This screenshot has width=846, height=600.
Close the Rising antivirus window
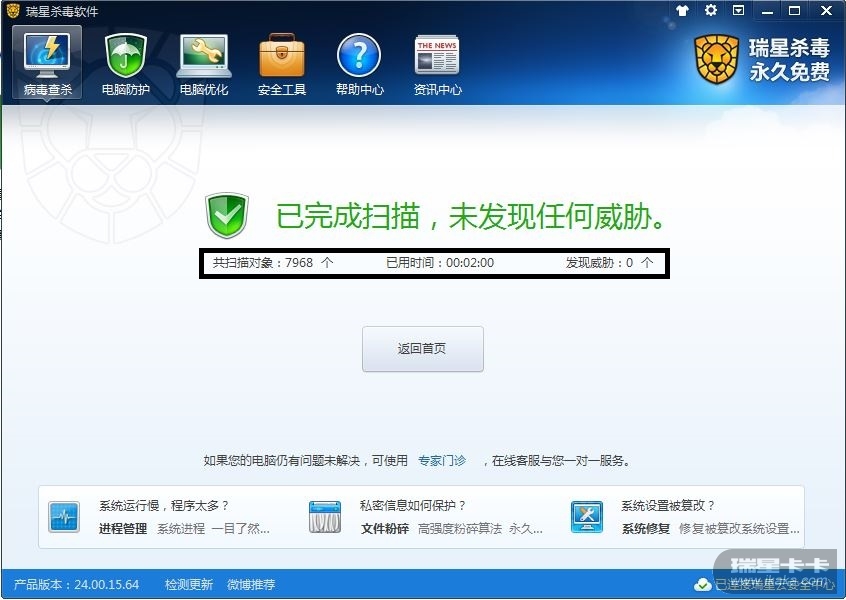pos(826,10)
